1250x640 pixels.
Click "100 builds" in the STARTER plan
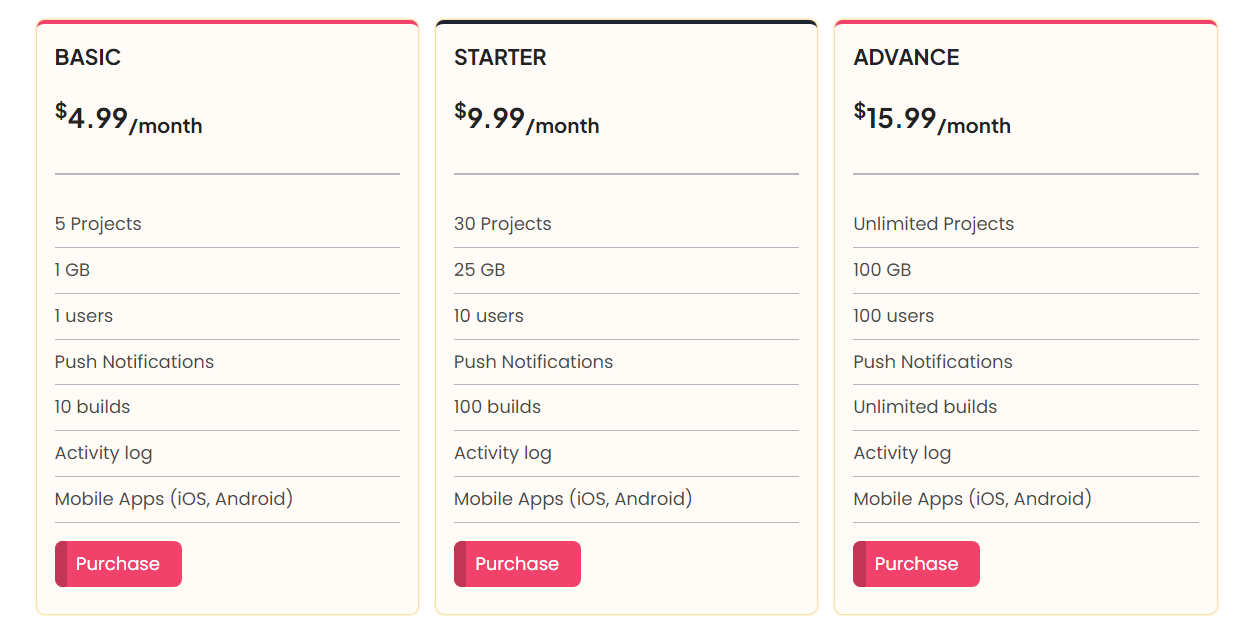tap(497, 407)
